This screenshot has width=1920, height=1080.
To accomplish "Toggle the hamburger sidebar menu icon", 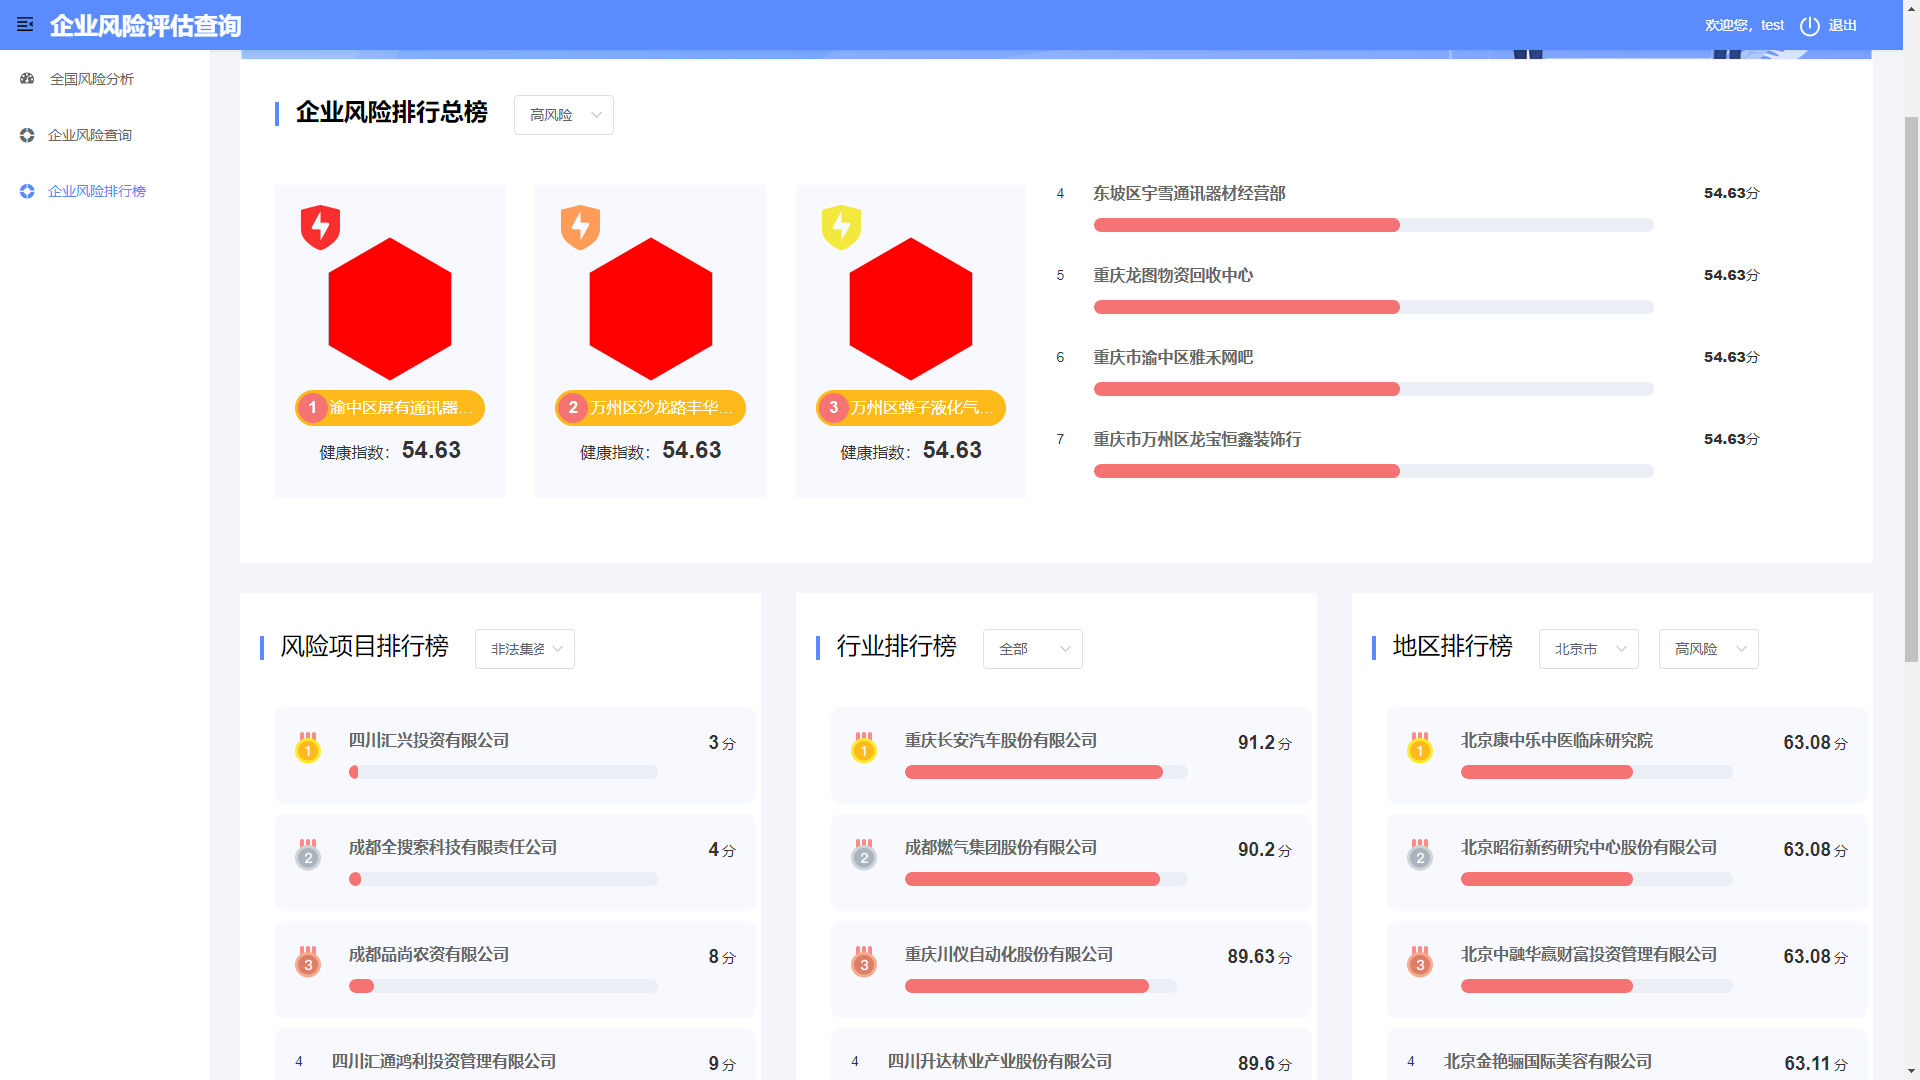I will tap(25, 25).
